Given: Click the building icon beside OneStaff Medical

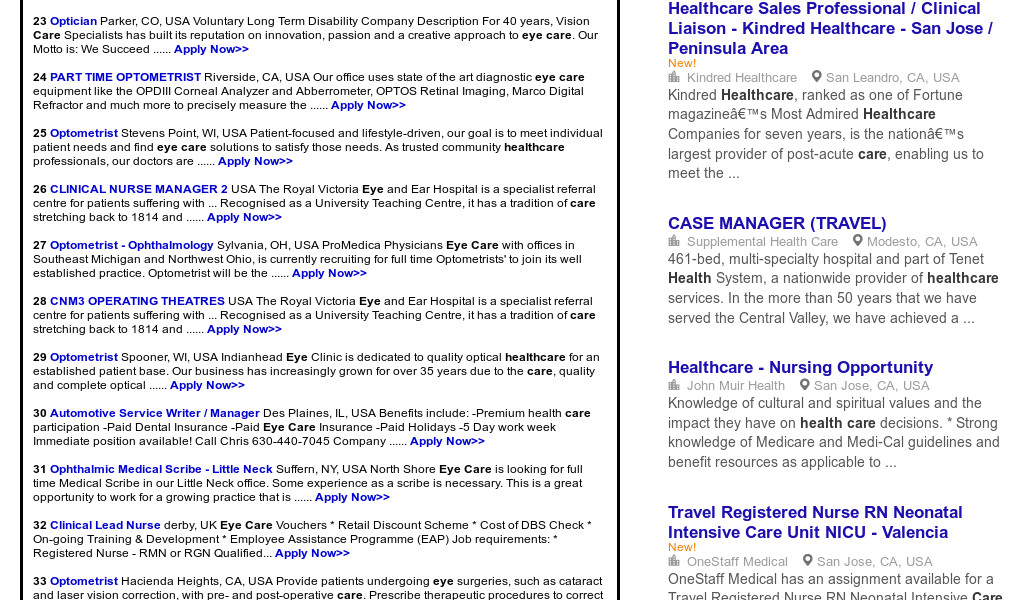Looking at the screenshot, I should [674, 561].
